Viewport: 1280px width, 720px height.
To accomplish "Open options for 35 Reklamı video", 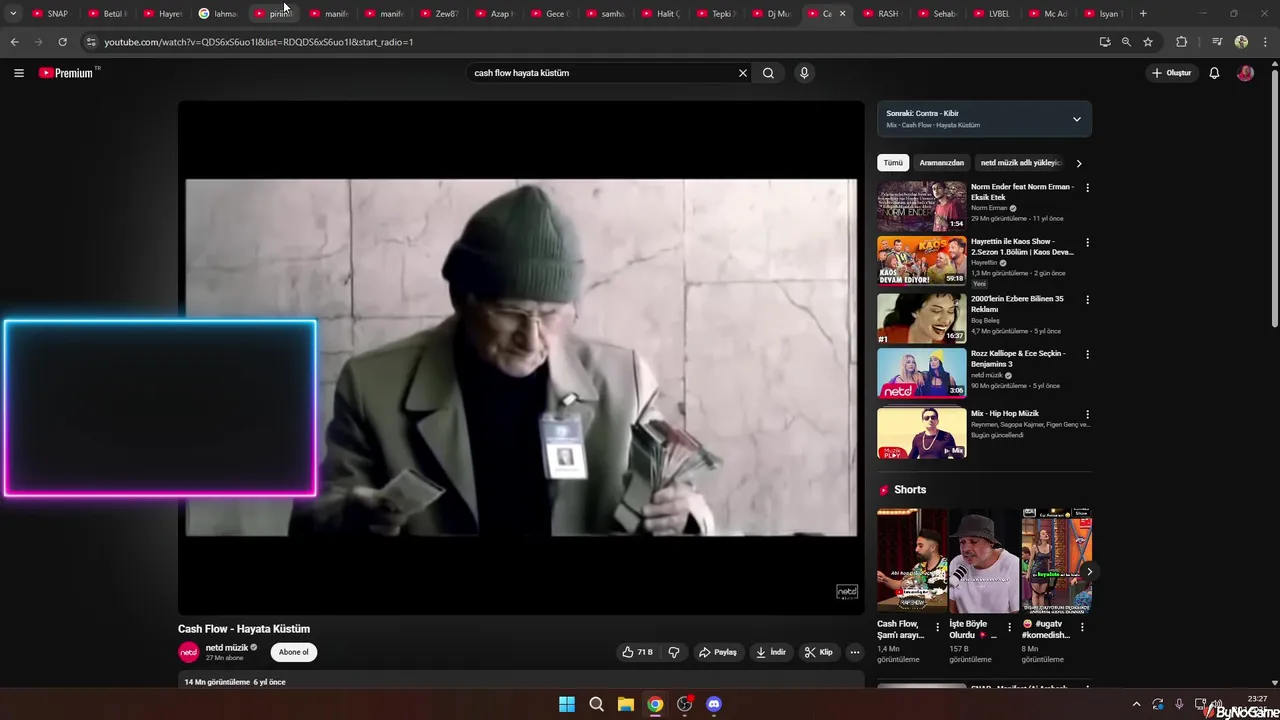I will click(x=1087, y=299).
